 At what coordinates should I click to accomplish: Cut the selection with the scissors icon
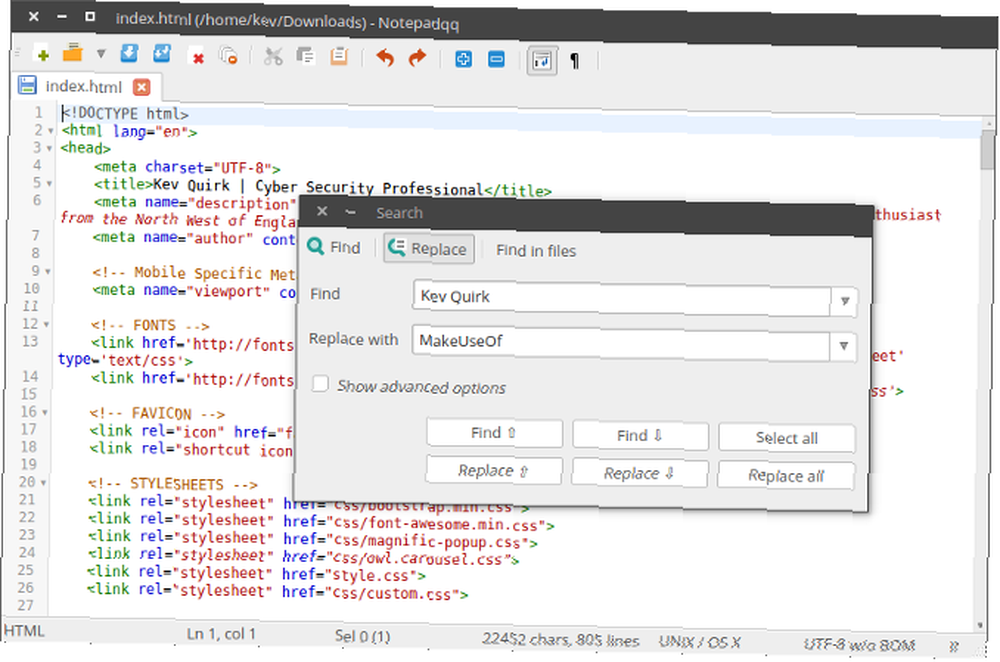point(273,56)
